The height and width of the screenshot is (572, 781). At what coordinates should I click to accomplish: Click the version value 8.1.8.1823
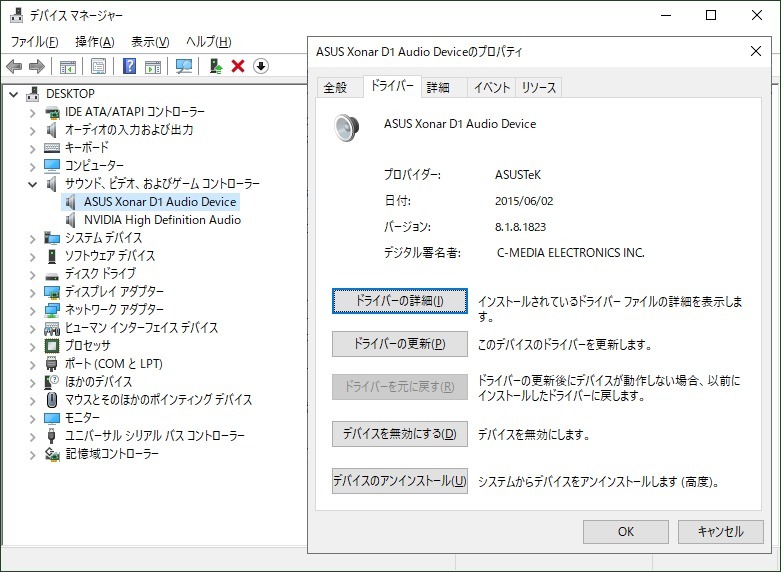tap(521, 227)
